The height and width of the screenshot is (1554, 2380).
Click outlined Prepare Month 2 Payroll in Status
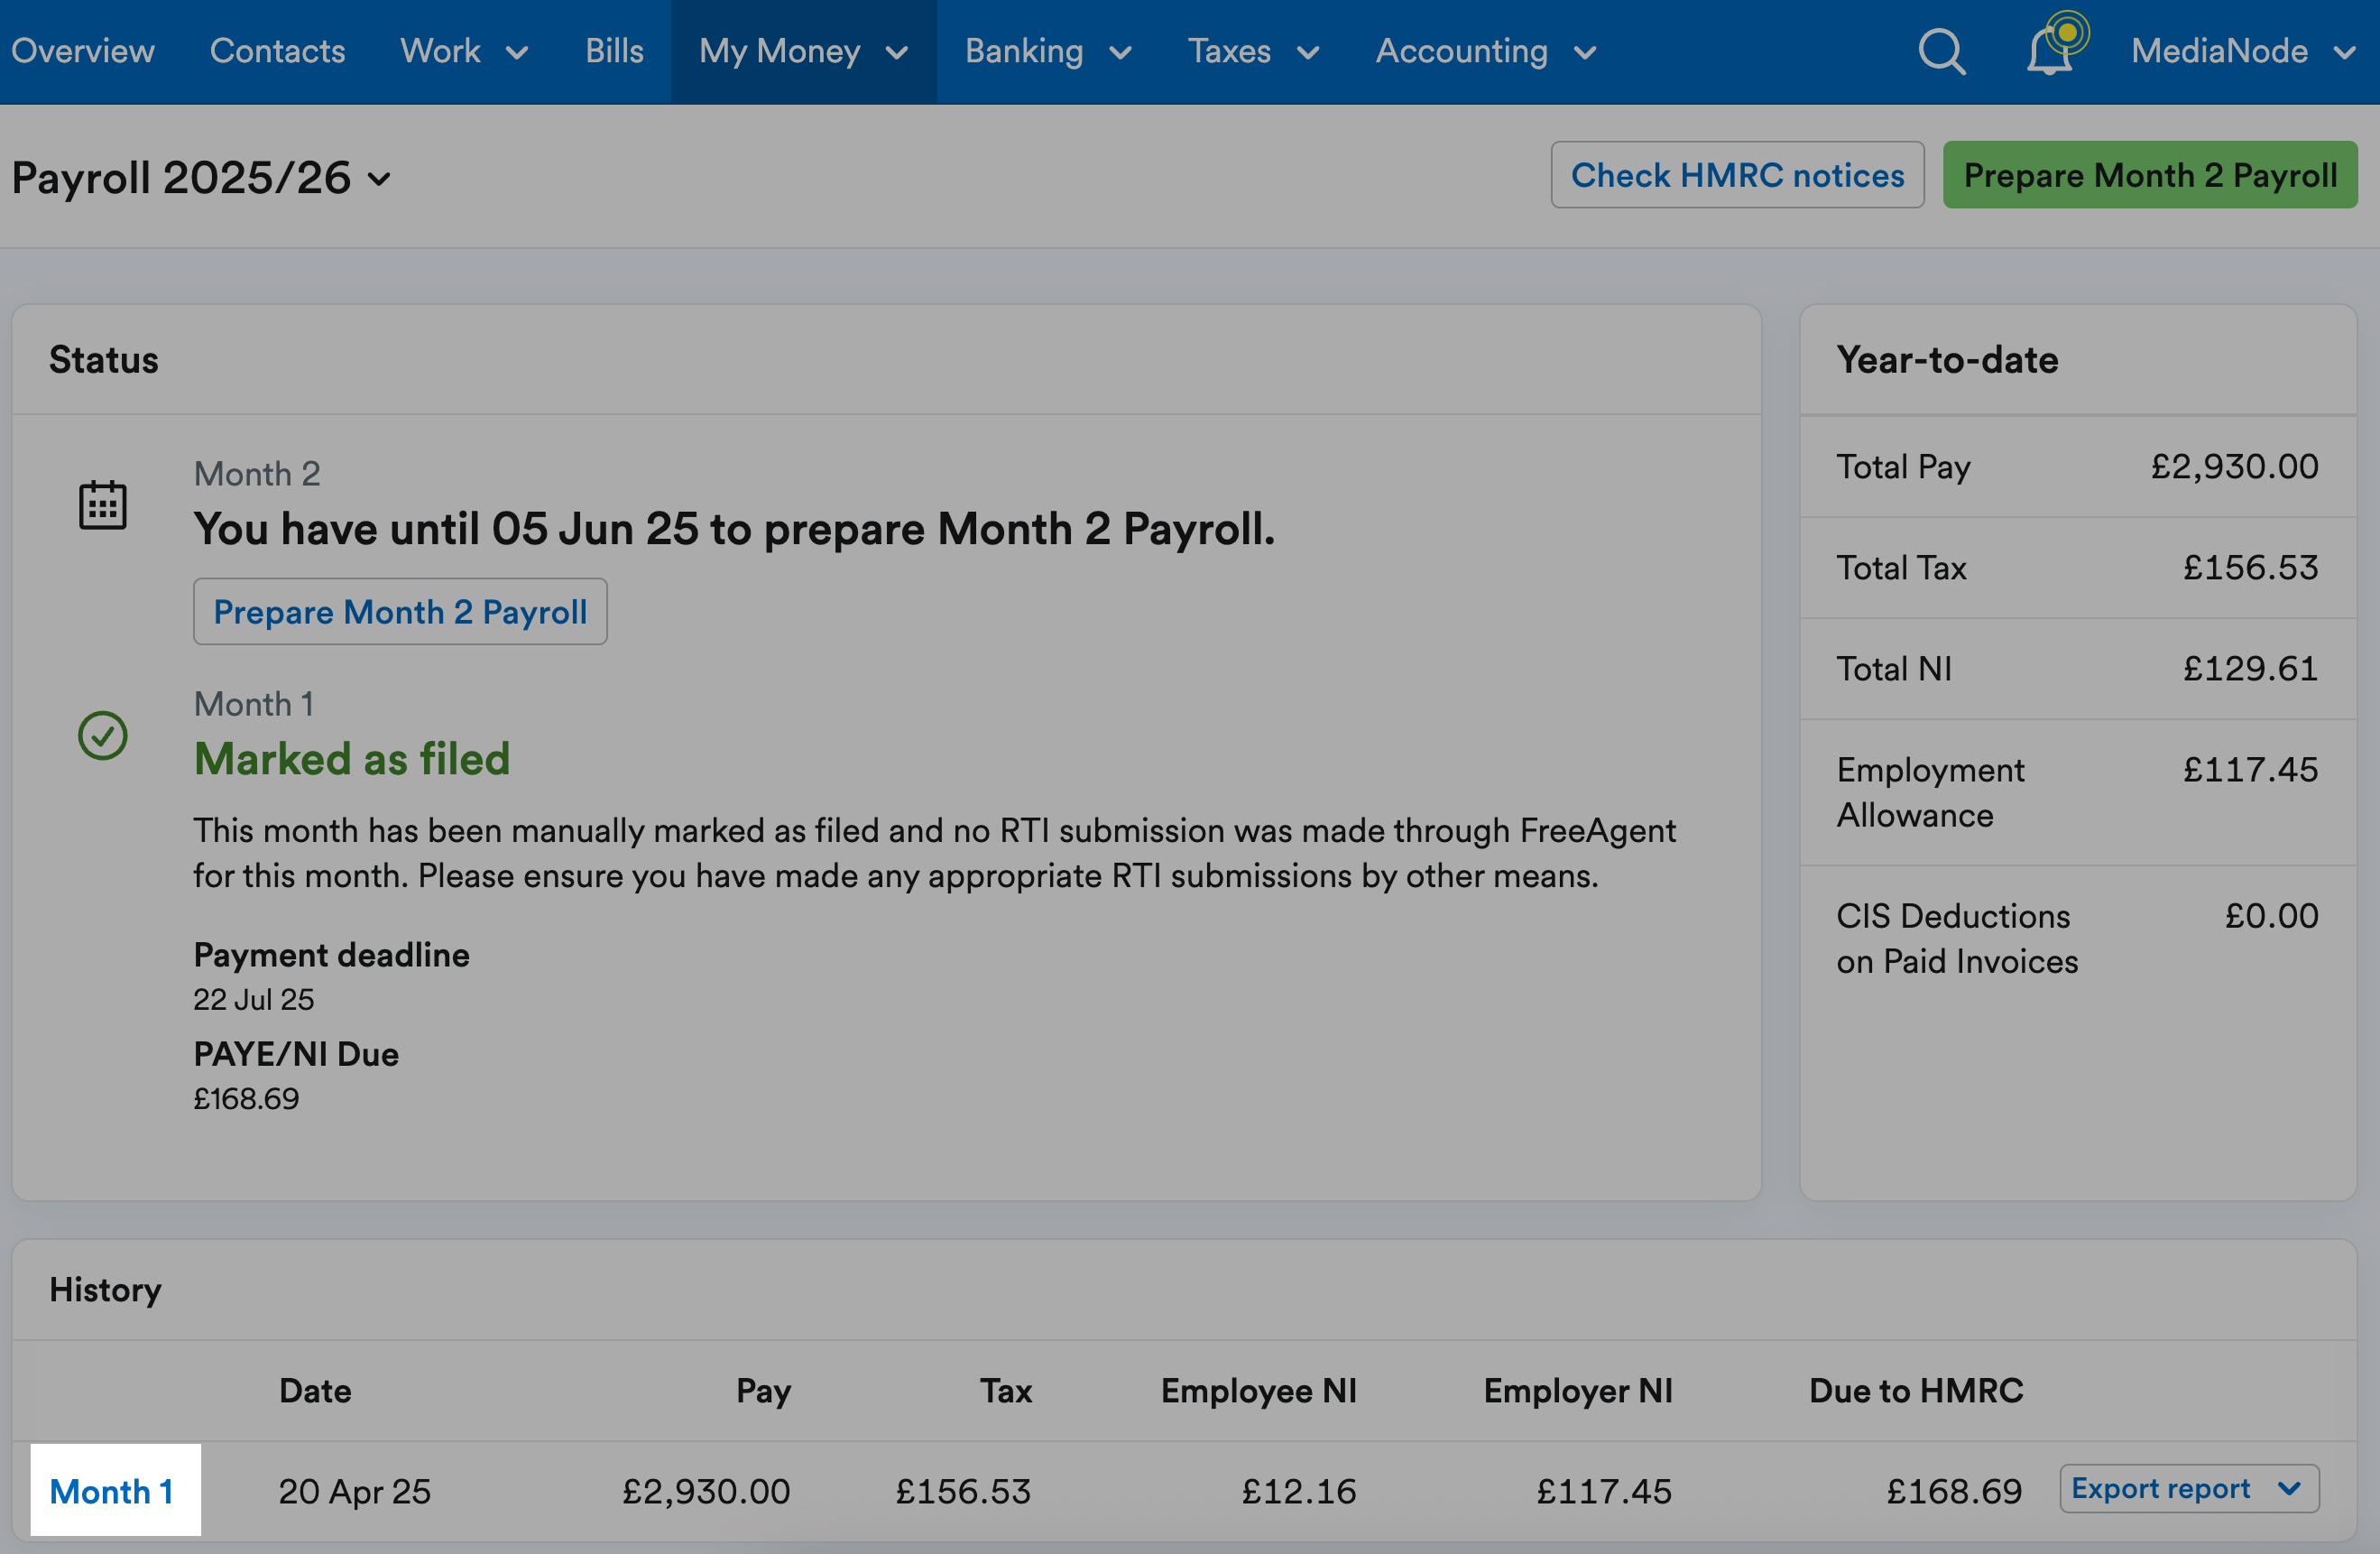(400, 611)
